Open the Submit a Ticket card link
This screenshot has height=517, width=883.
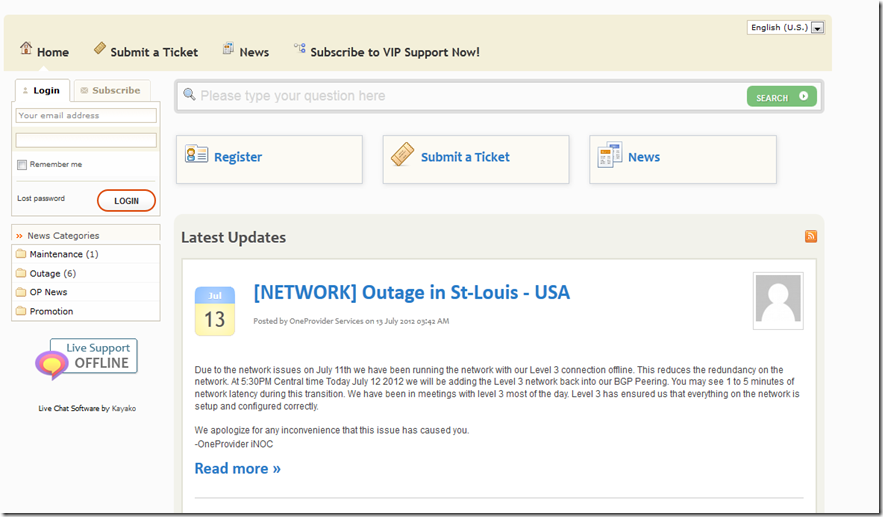[465, 157]
